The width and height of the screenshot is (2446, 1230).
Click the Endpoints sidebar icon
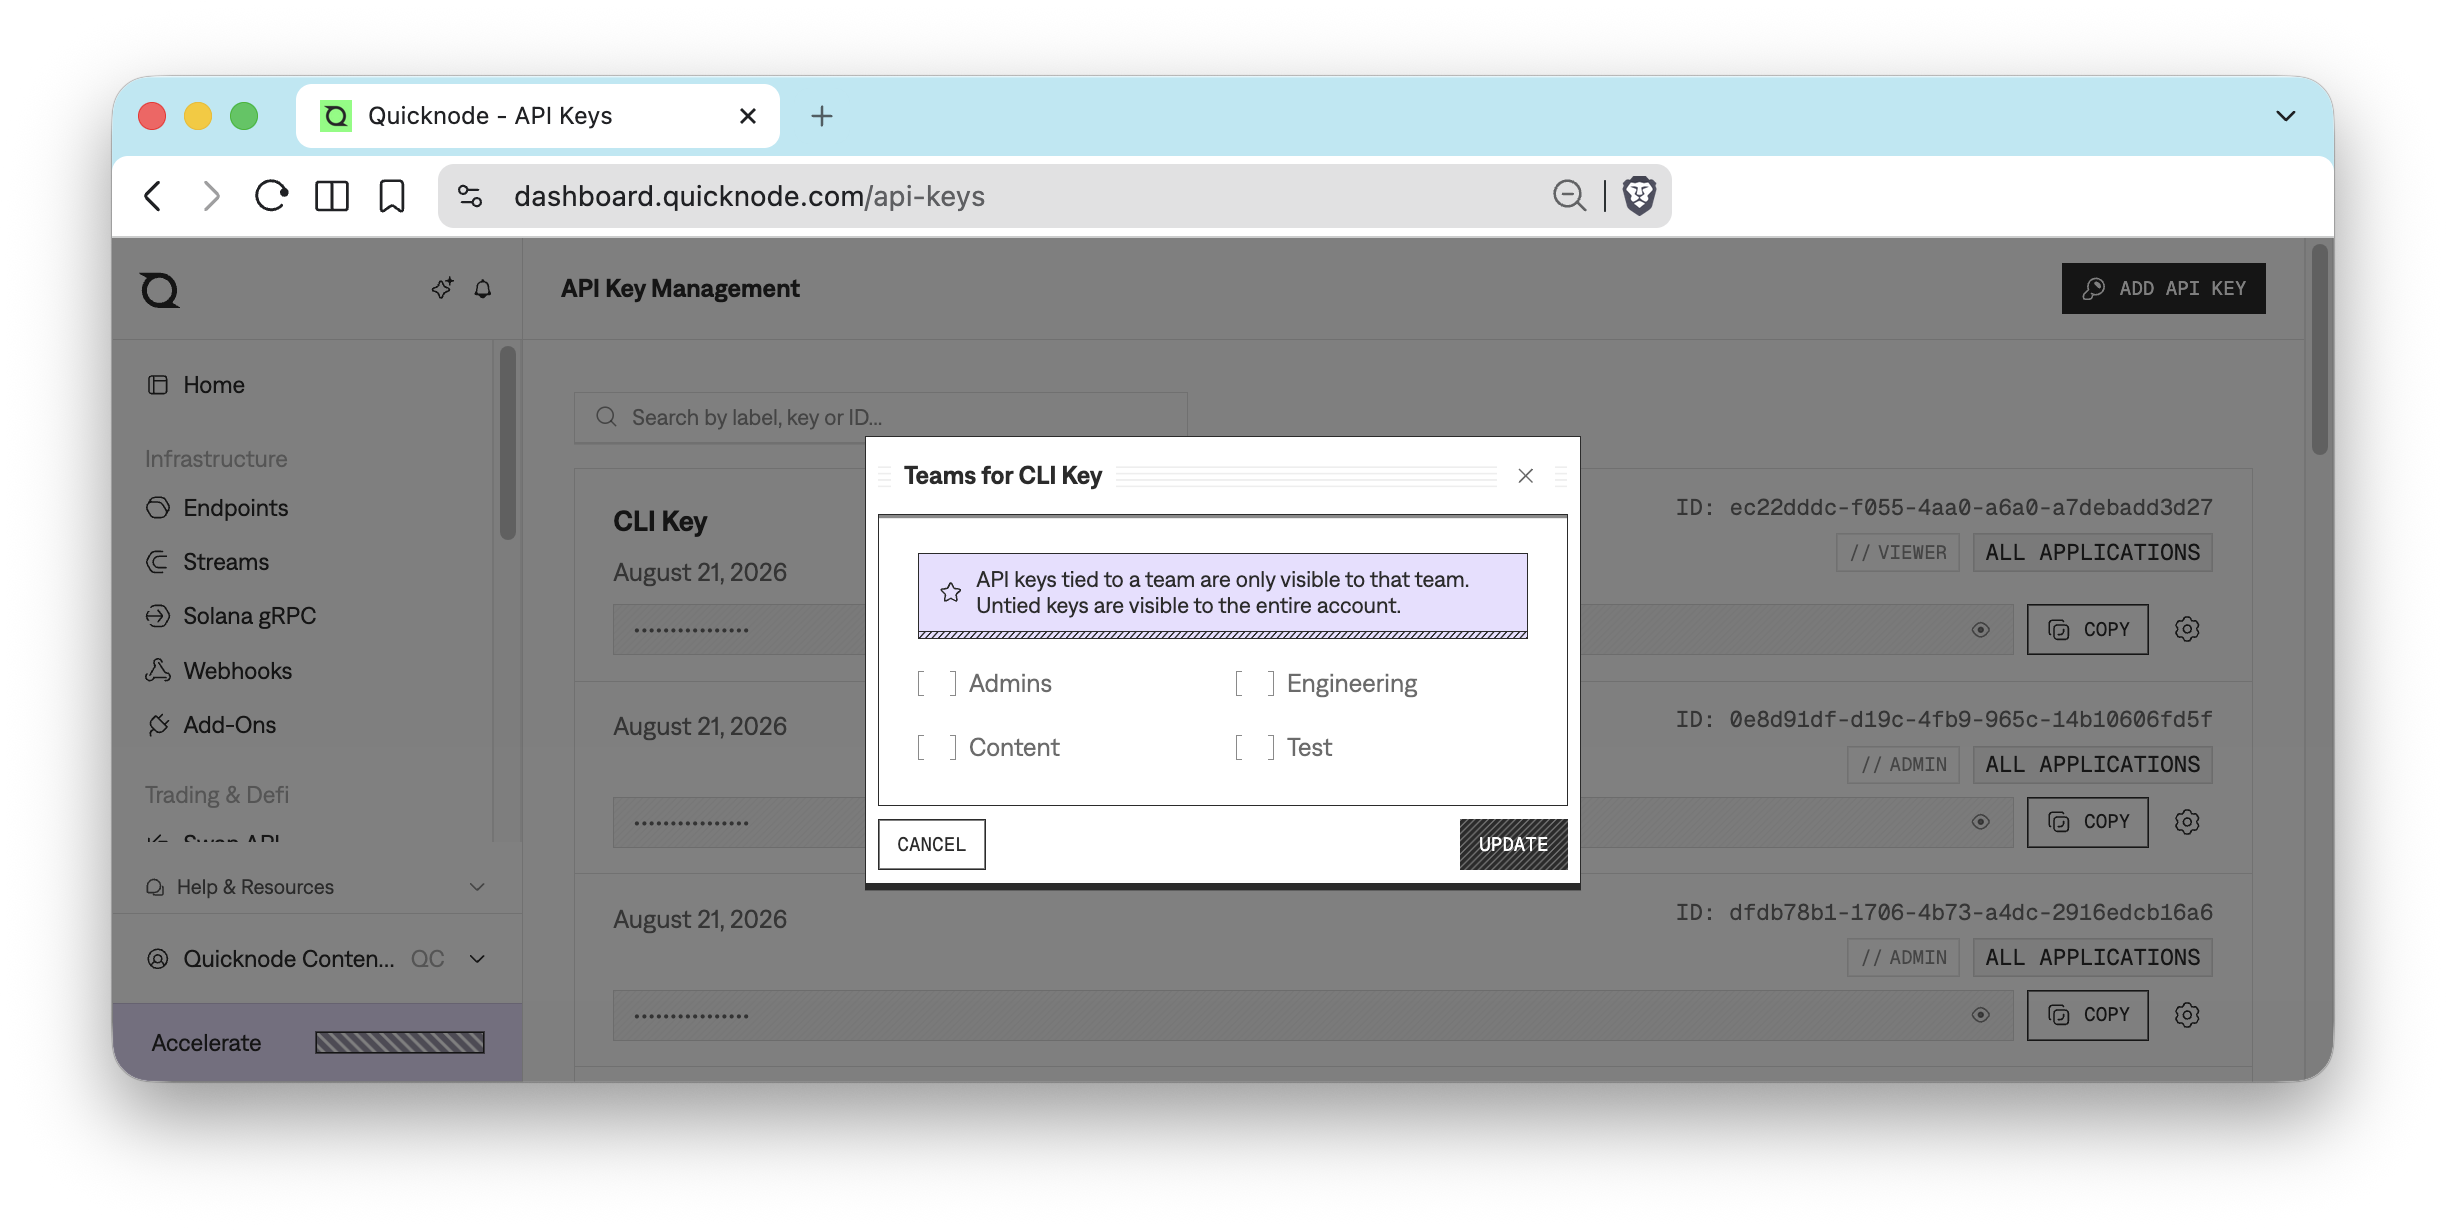[x=158, y=508]
